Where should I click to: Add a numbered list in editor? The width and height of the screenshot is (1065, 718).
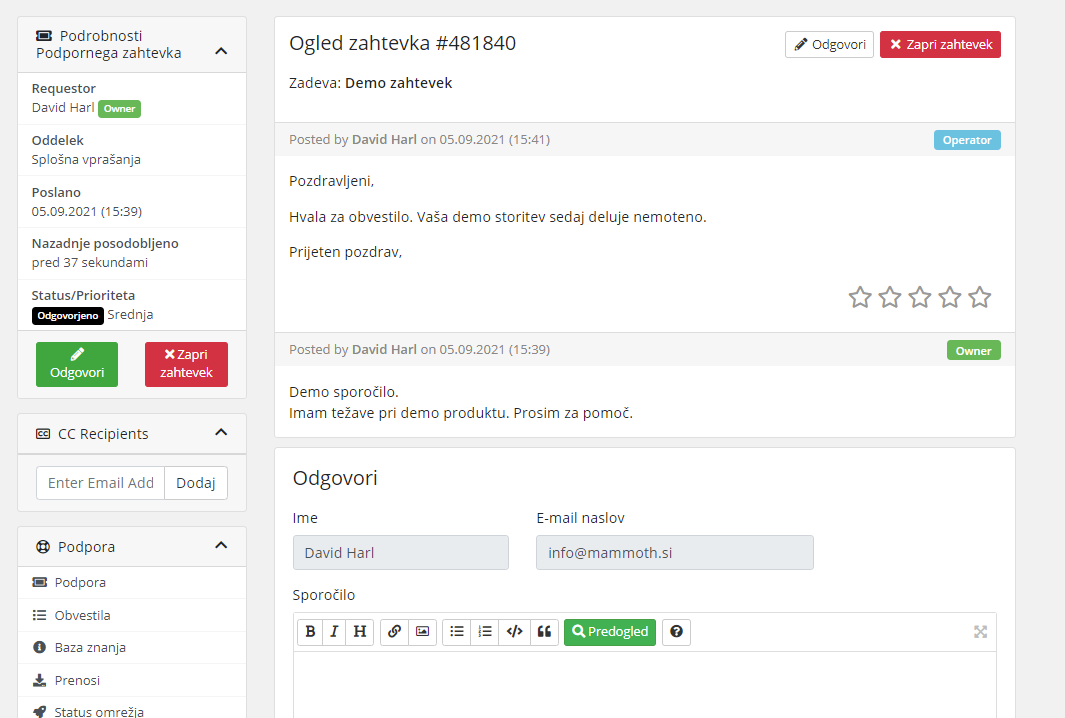485,632
